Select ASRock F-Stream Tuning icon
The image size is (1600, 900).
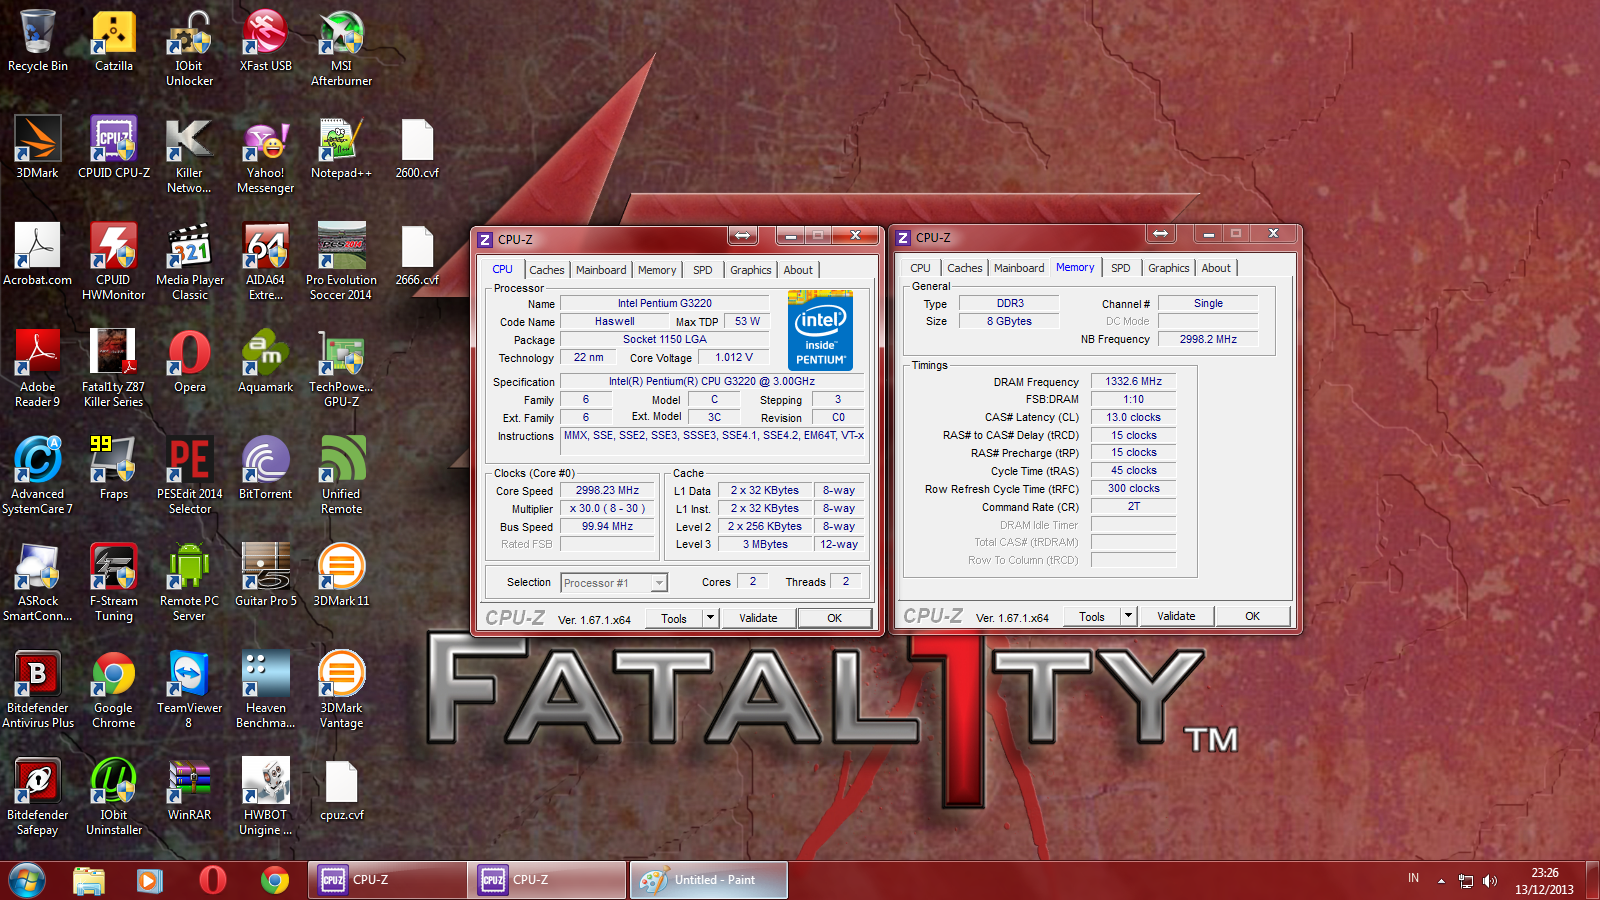[x=114, y=582]
